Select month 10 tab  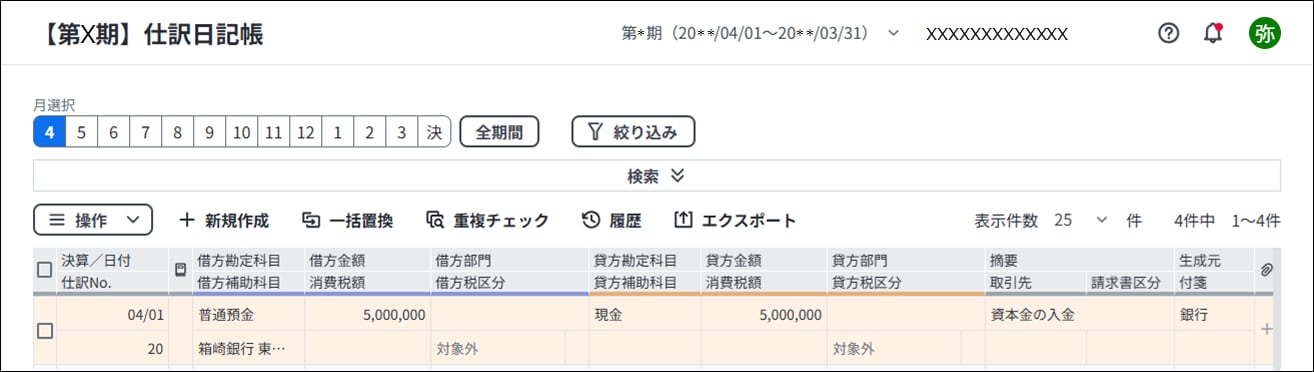tap(241, 131)
